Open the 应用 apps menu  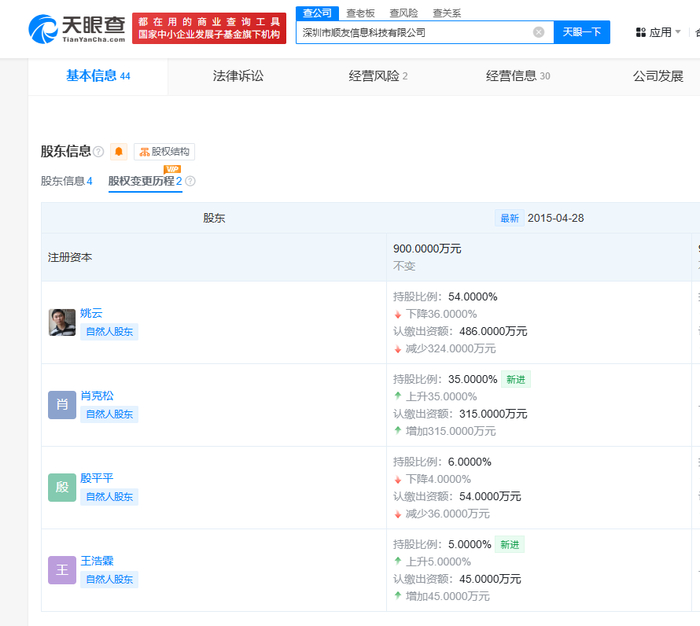pos(655,32)
